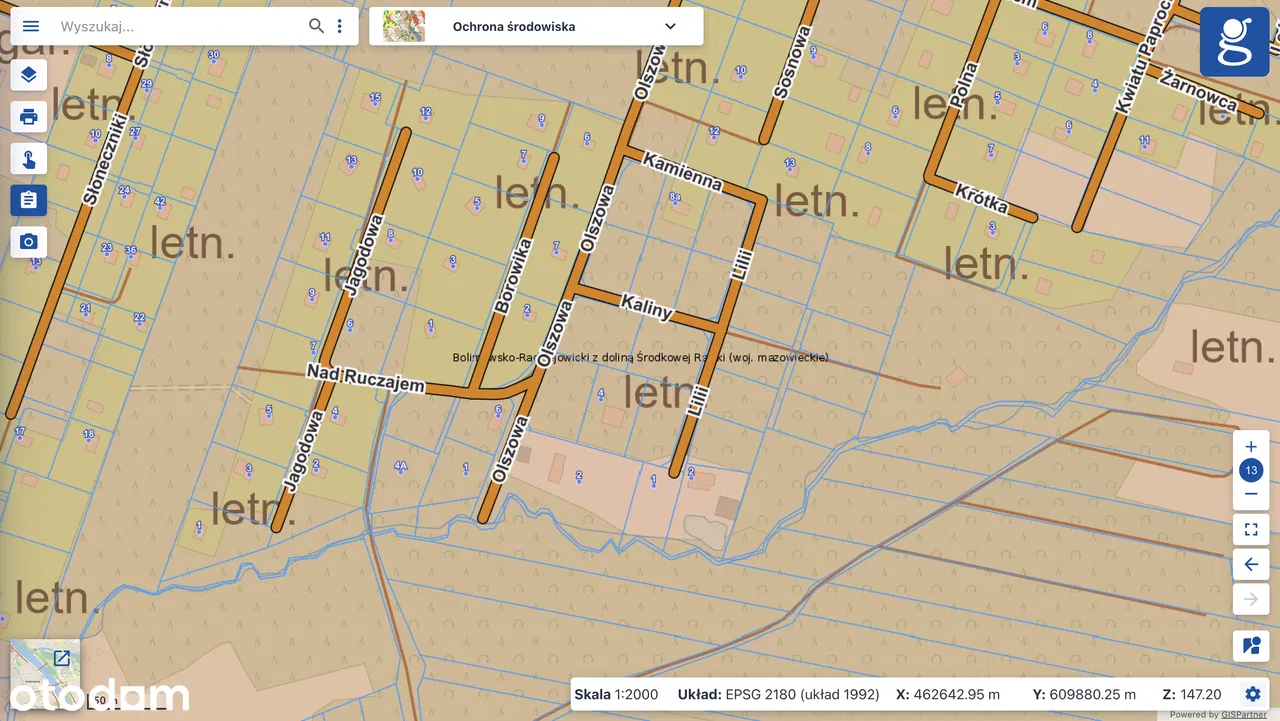Expand the overview minimap

(62, 658)
